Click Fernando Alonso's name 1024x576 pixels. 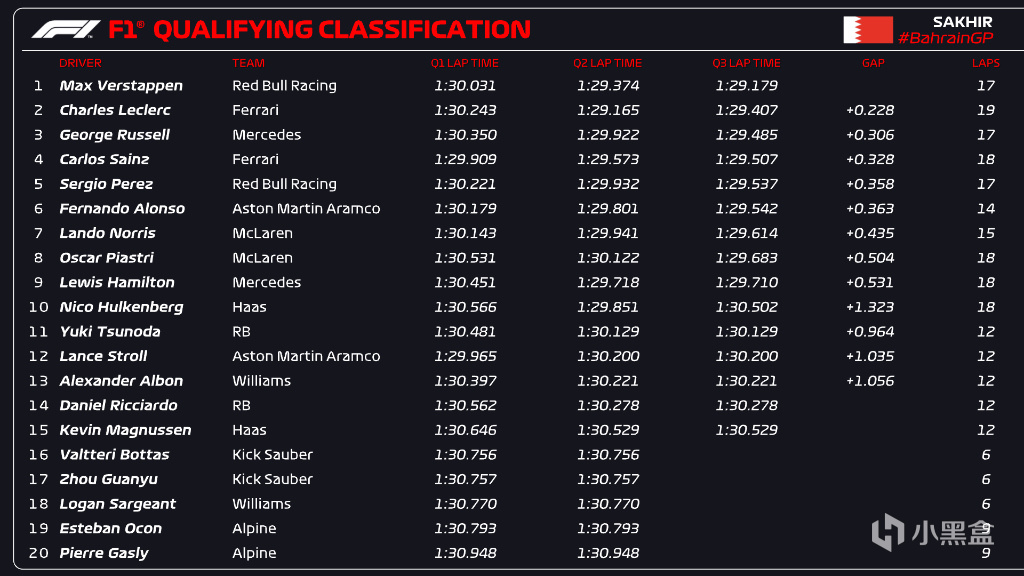(122, 209)
